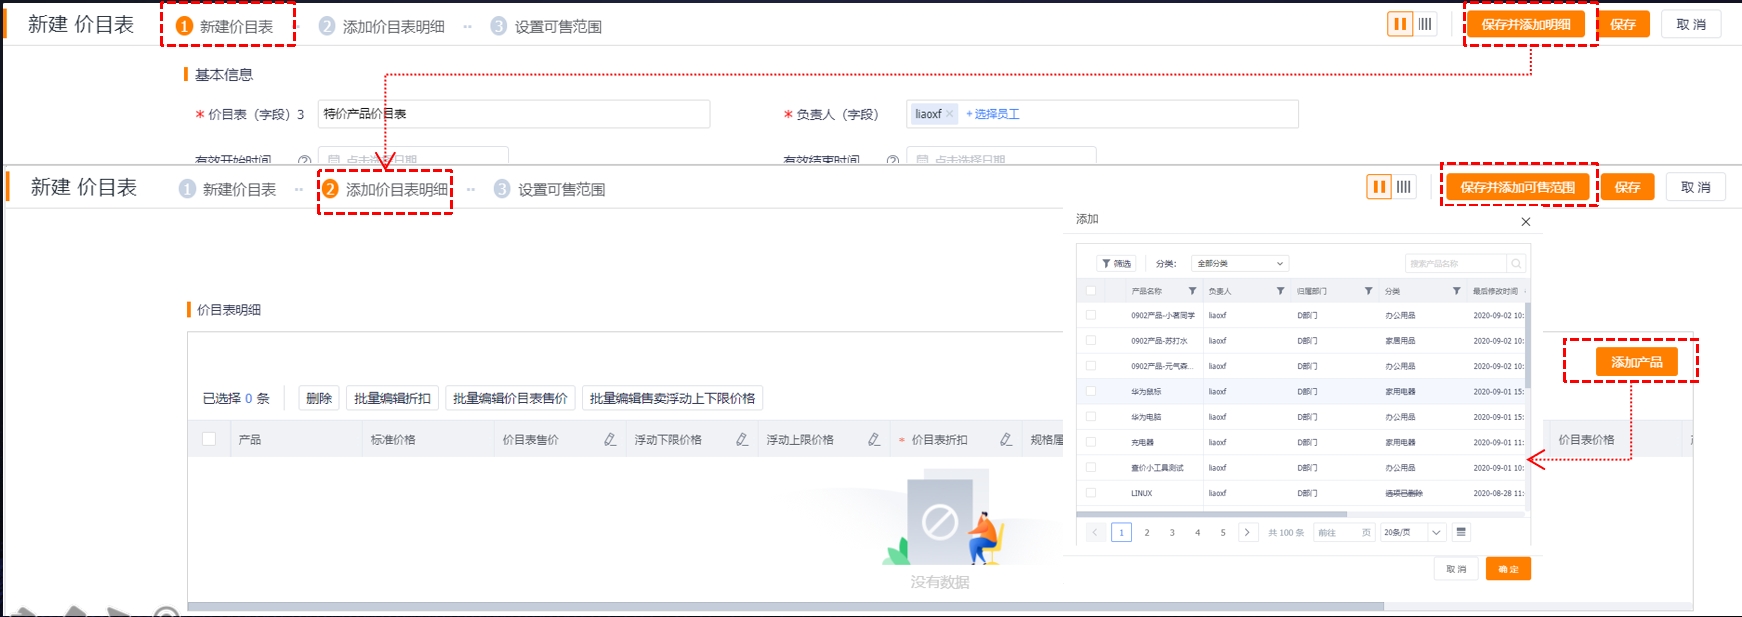
Task: Click filter funnel icon on 产品名称 column
Action: [x=1192, y=291]
